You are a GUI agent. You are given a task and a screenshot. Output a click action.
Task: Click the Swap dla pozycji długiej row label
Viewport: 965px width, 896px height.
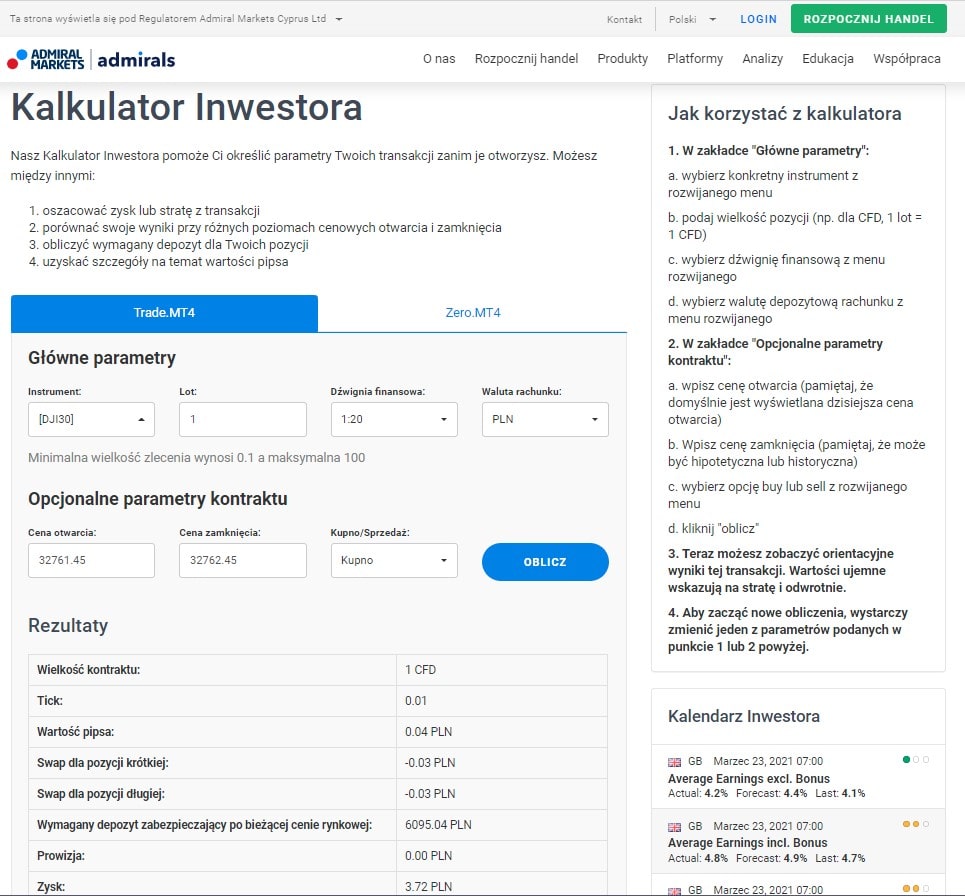tap(100, 794)
